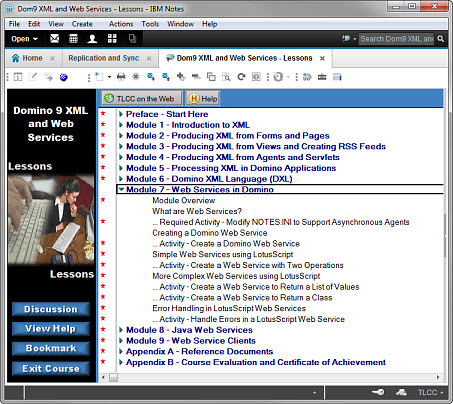This screenshot has width=453, height=404.
Task: Click the double arrow toolbar icon
Action: 307,77
